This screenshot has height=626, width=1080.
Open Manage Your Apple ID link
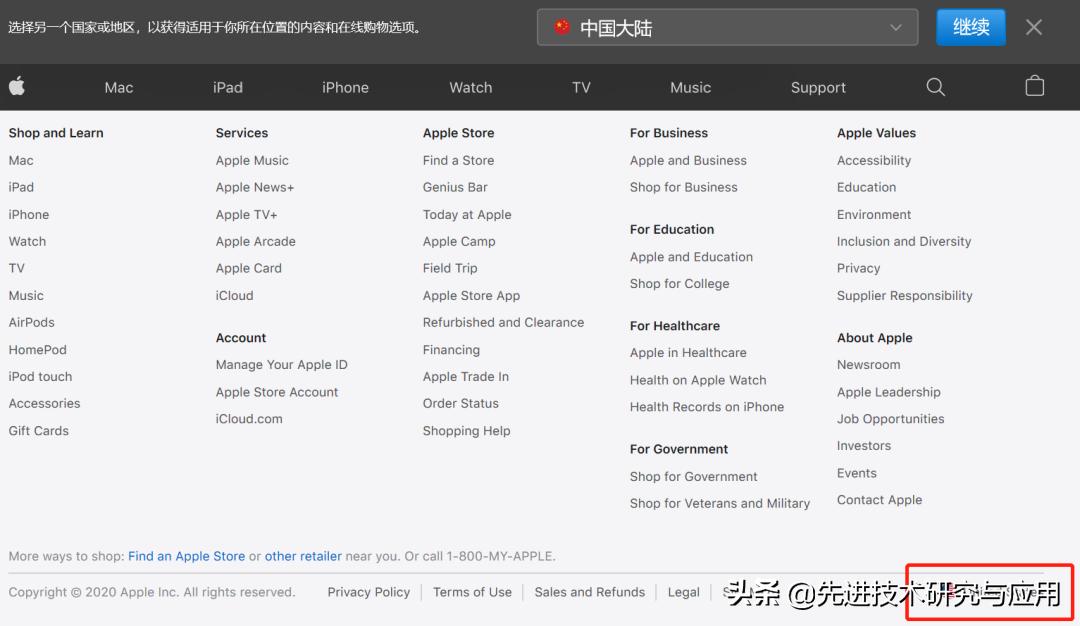pos(282,365)
